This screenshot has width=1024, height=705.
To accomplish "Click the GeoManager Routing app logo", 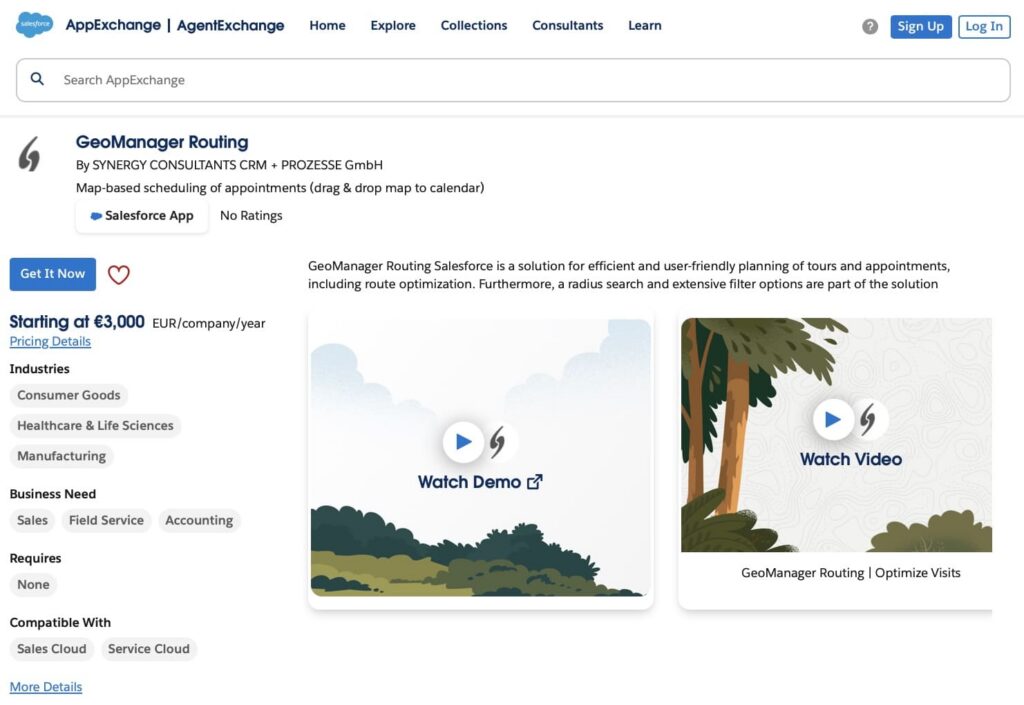I will pyautogui.click(x=30, y=155).
